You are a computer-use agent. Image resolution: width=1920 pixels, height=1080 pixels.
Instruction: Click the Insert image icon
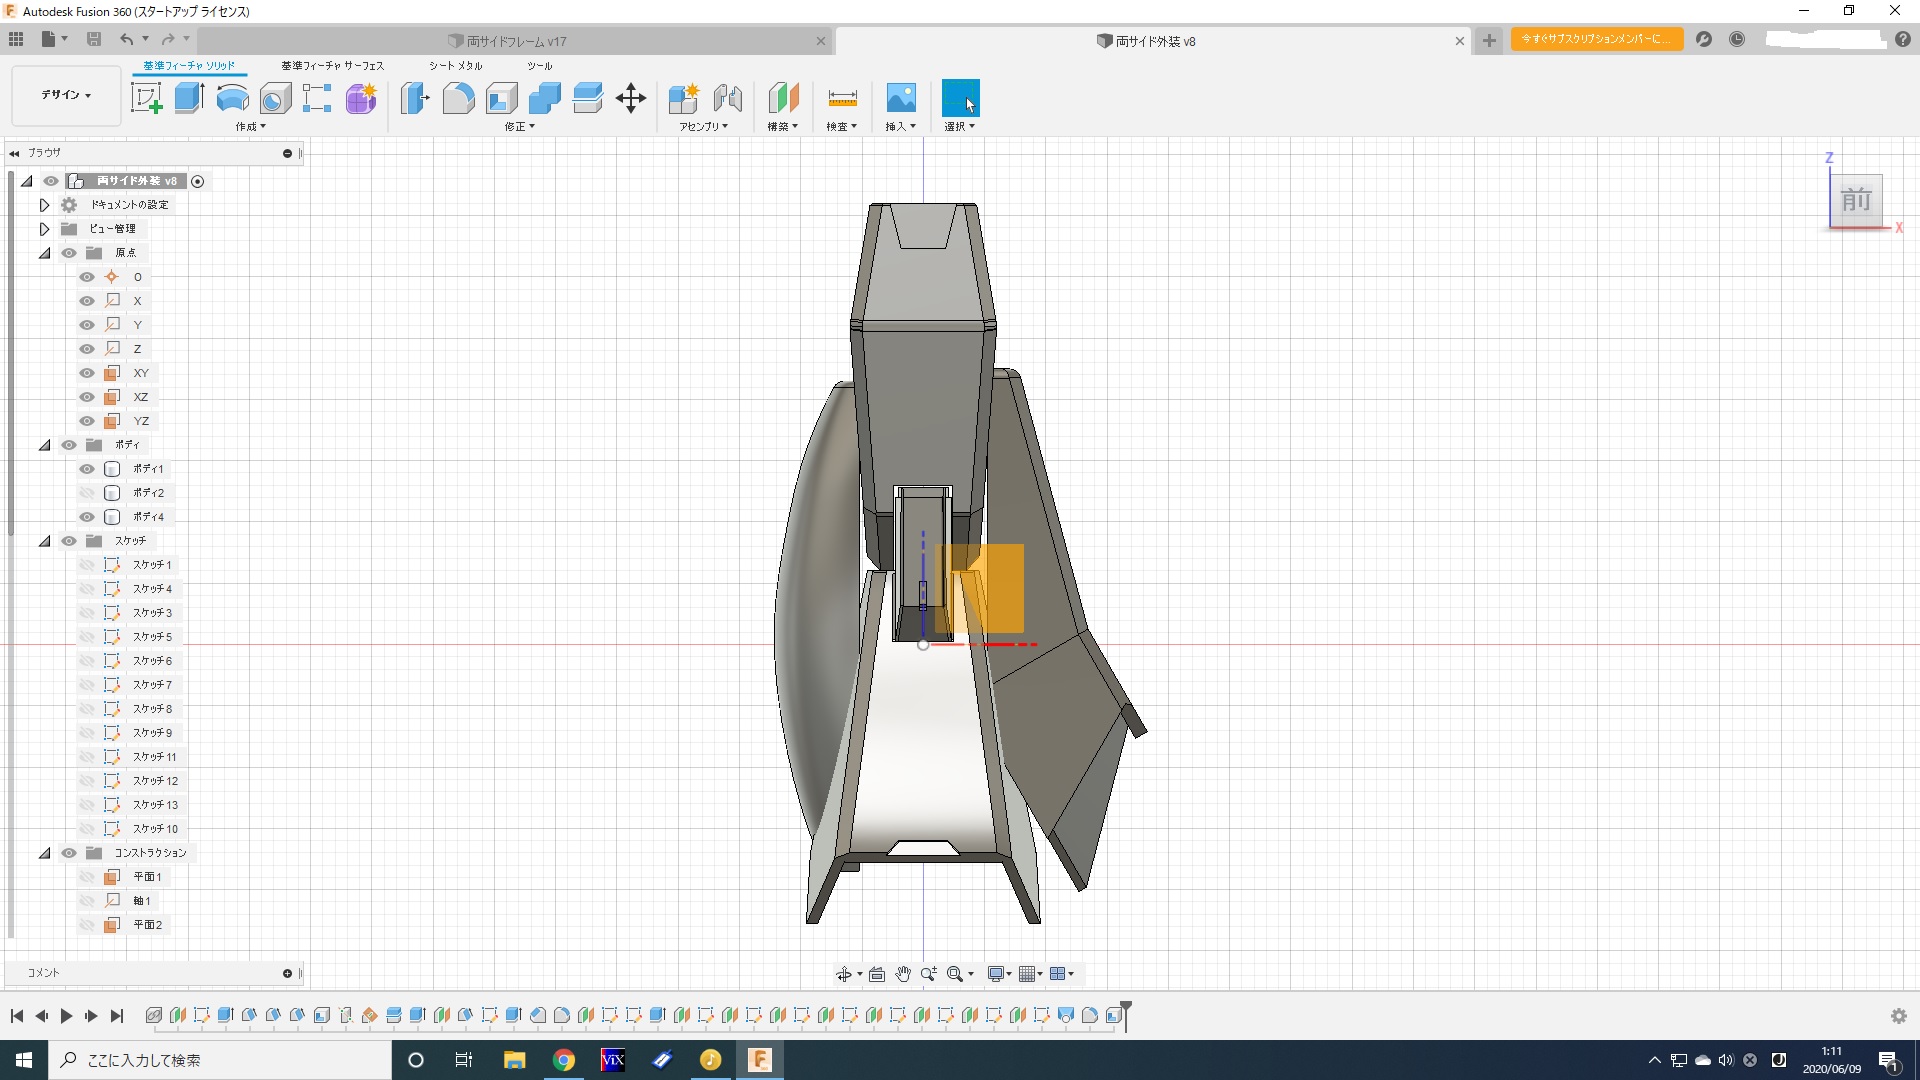901,98
